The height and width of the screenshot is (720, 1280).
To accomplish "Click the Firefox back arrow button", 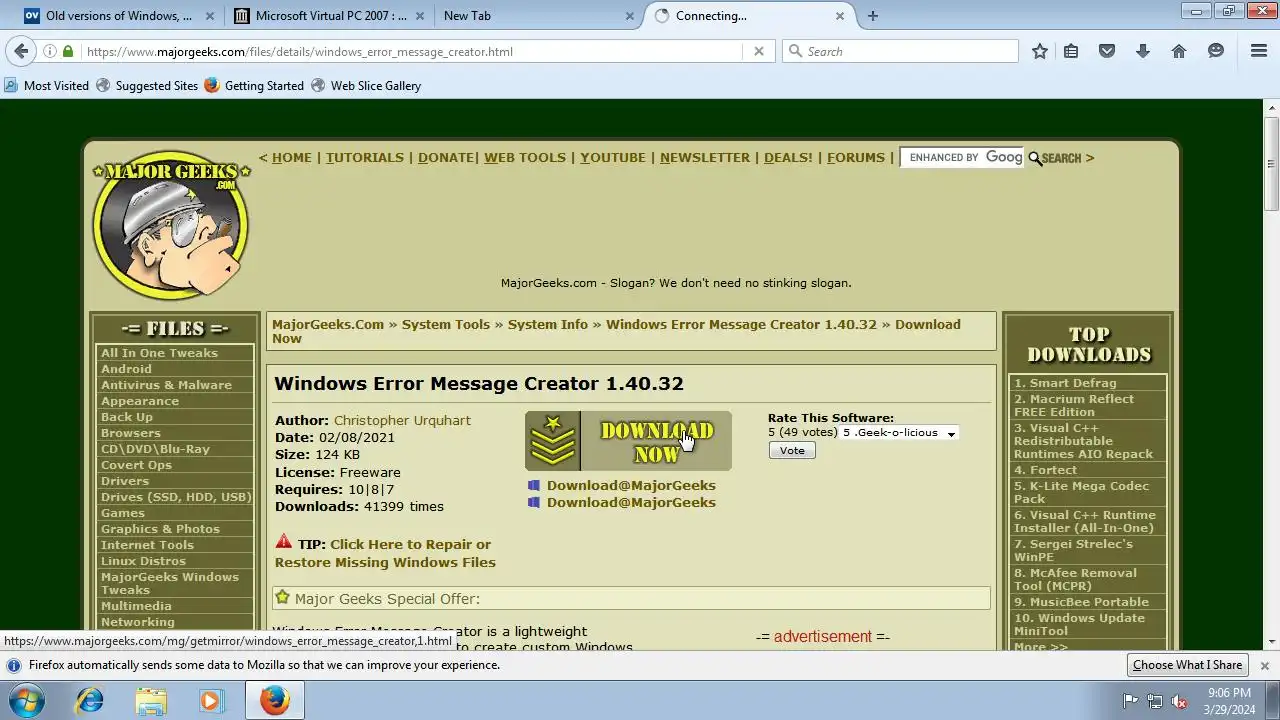I will (x=21, y=51).
